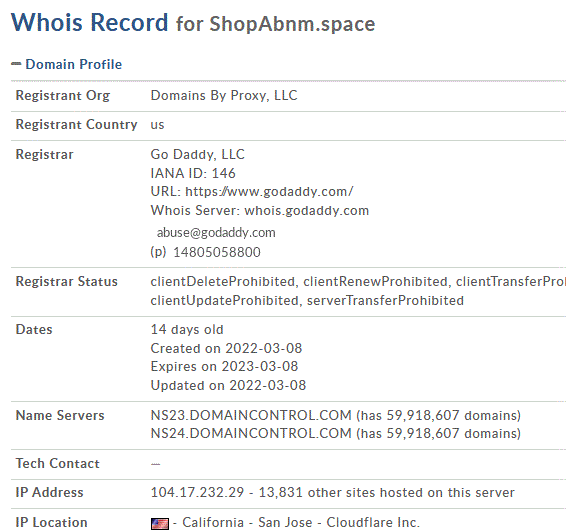Click the US flag icon in IP Location

click(160, 523)
